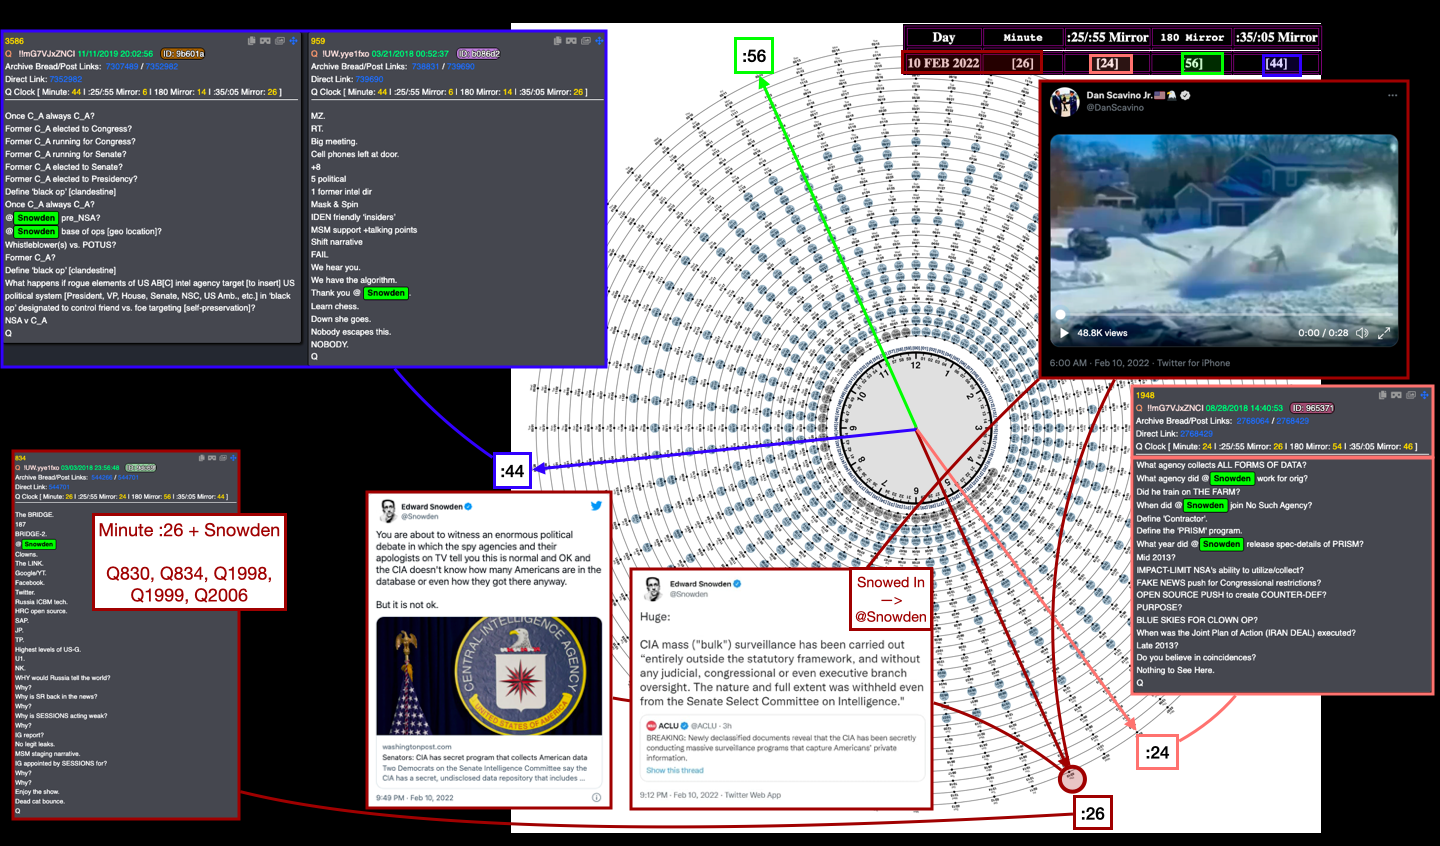
Task: Click the blue move icon in post 3586
Action: click(x=294, y=41)
